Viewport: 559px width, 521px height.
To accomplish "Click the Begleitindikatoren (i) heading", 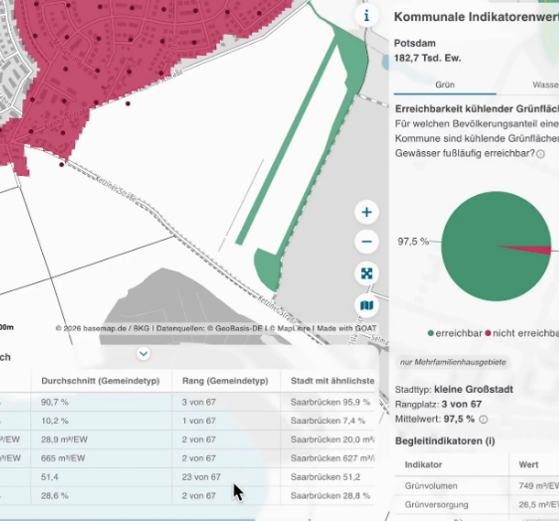I will tap(445, 441).
